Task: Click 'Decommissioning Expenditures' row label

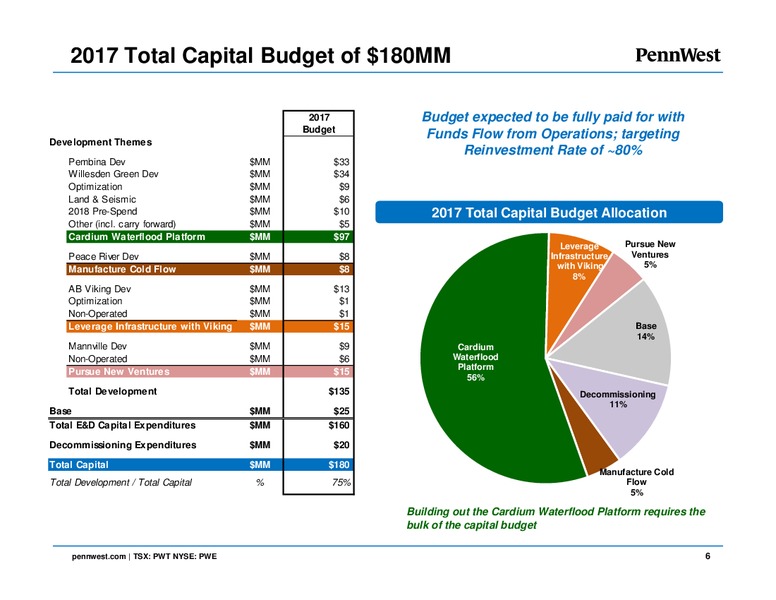Action: pyautogui.click(x=123, y=445)
